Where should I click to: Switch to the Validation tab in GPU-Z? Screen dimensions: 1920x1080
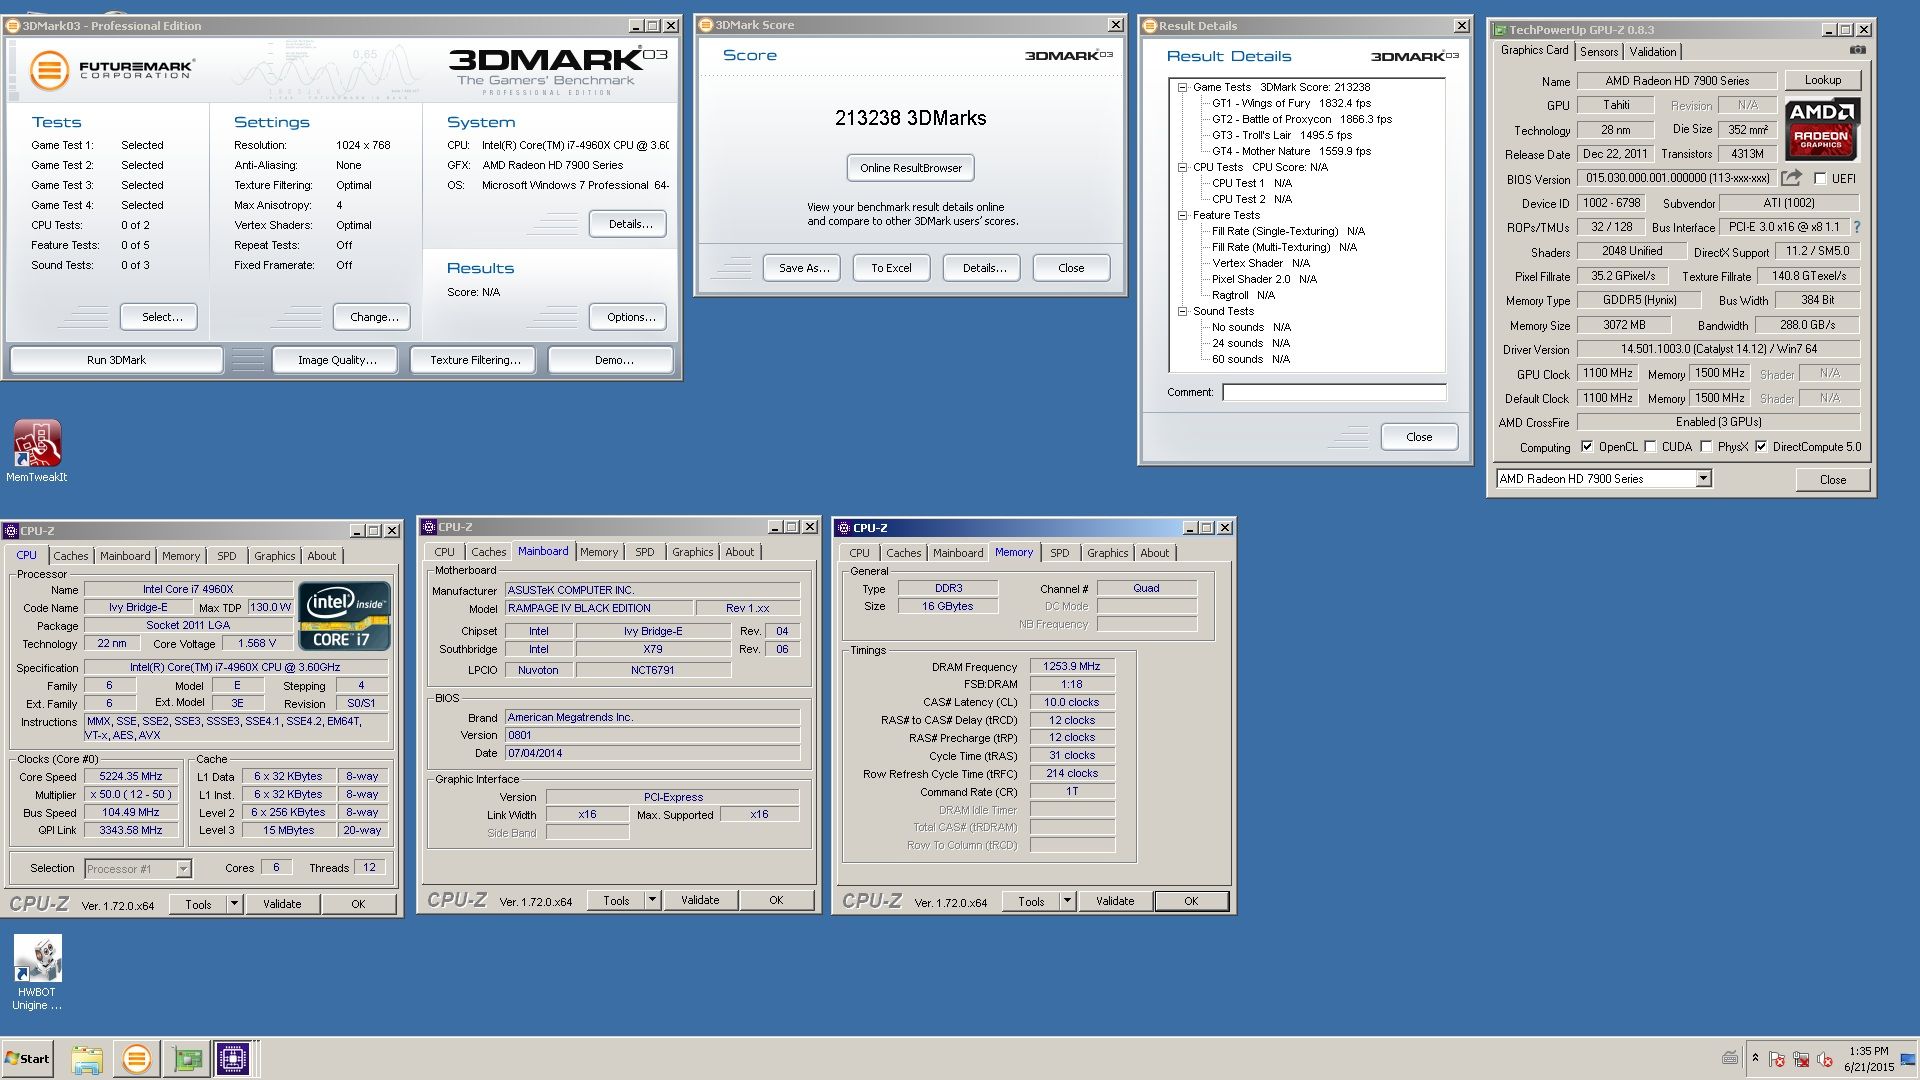click(x=1652, y=52)
